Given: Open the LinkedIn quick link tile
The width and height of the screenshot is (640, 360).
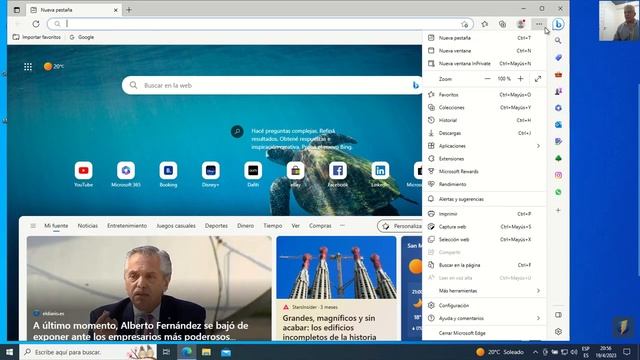Looking at the screenshot, I should click(x=380, y=171).
